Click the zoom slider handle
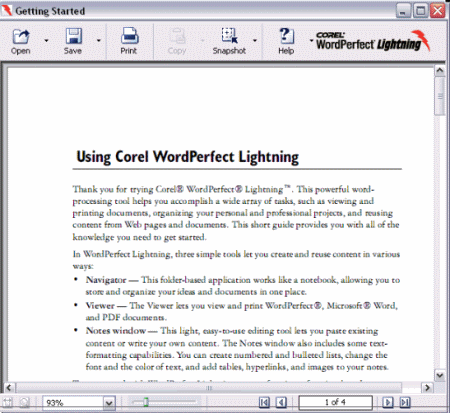Image resolution: width=450 pixels, height=413 pixels. coord(146,402)
